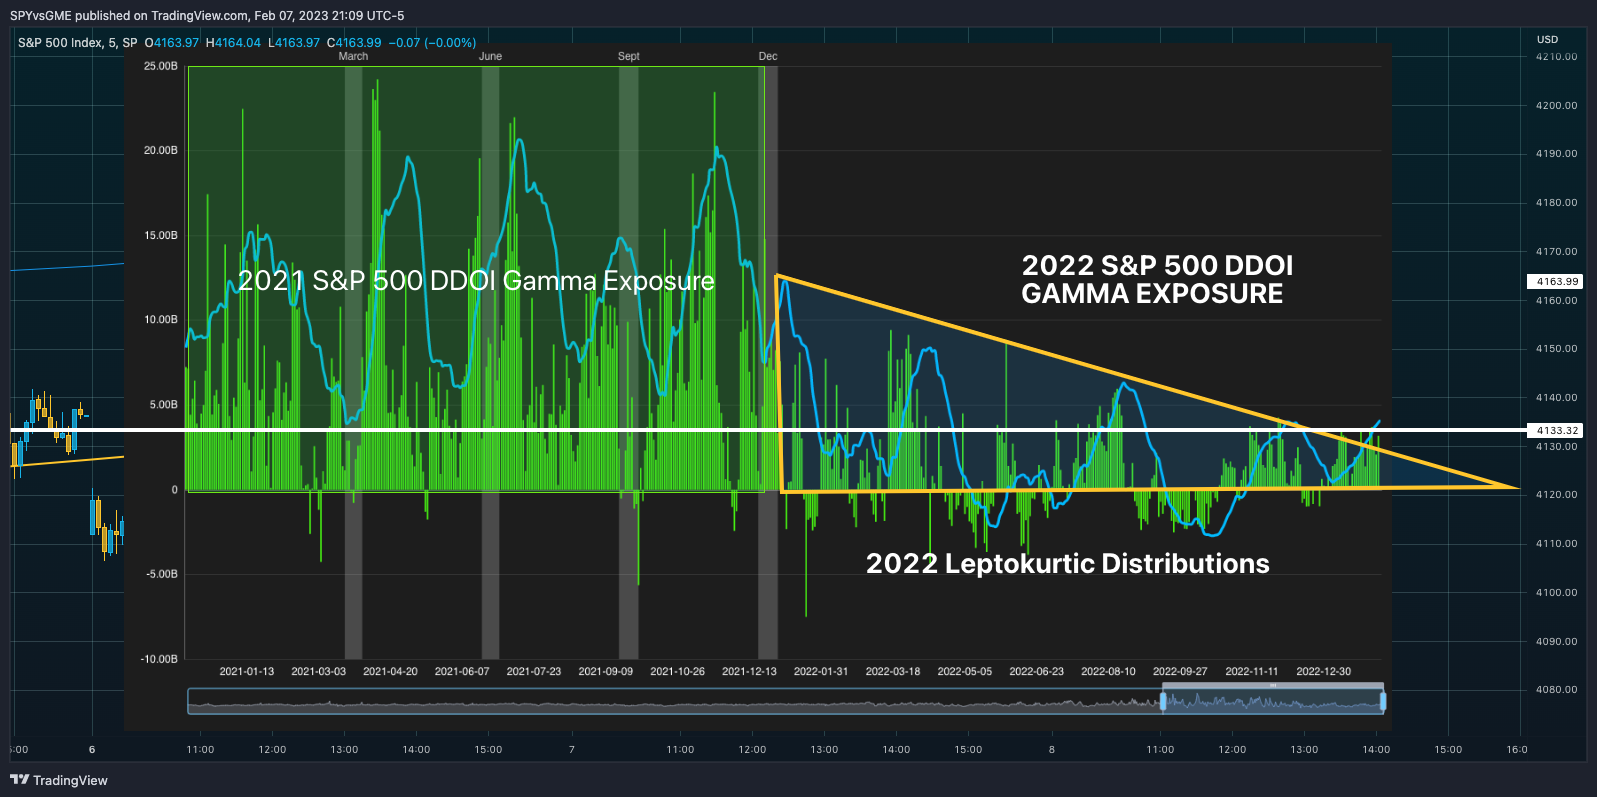Image resolution: width=1597 pixels, height=797 pixels.
Task: Click the 4090.00 price axis label
Action: coord(1557,642)
